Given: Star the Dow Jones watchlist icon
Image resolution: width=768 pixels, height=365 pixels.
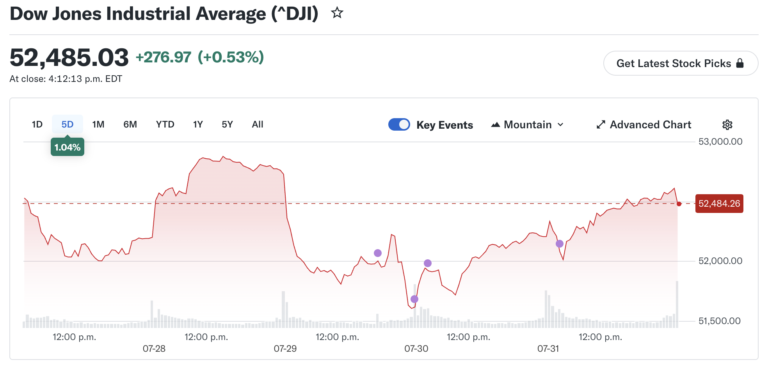Looking at the screenshot, I should click(336, 13).
